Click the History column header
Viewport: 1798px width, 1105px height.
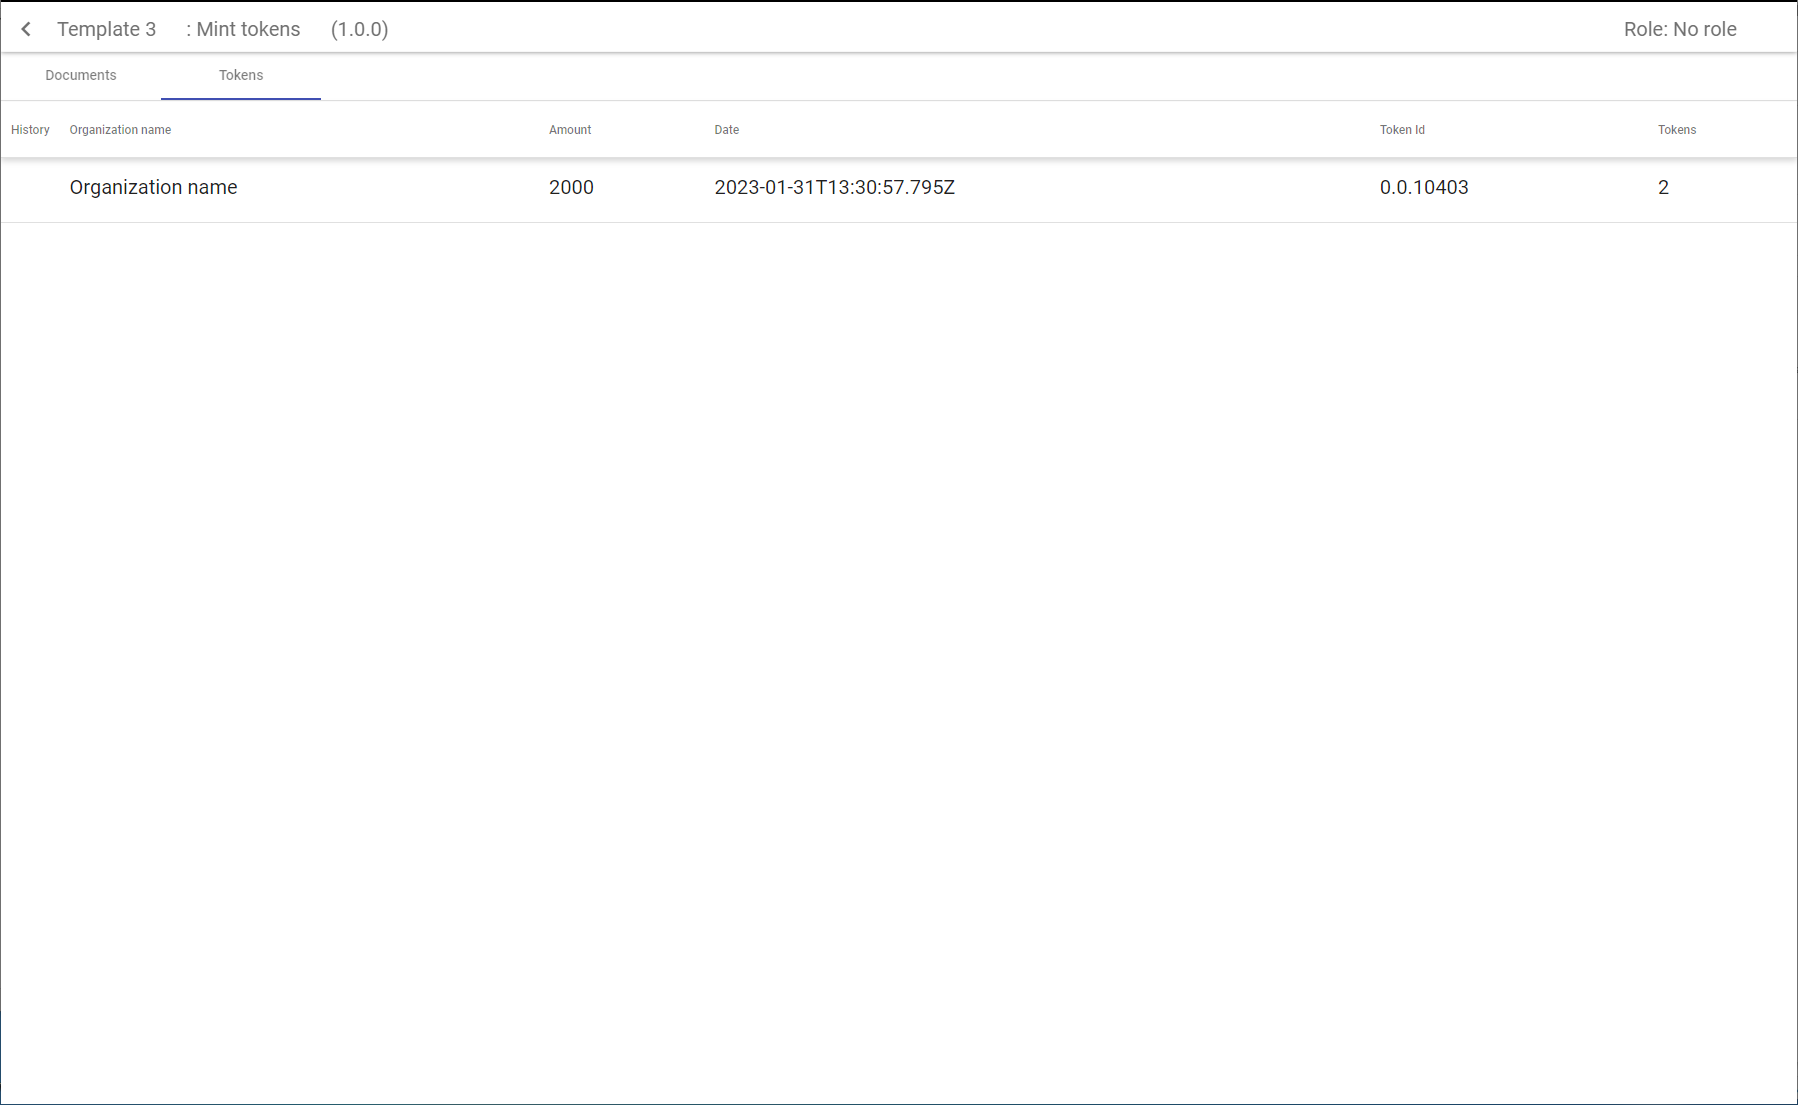30,130
